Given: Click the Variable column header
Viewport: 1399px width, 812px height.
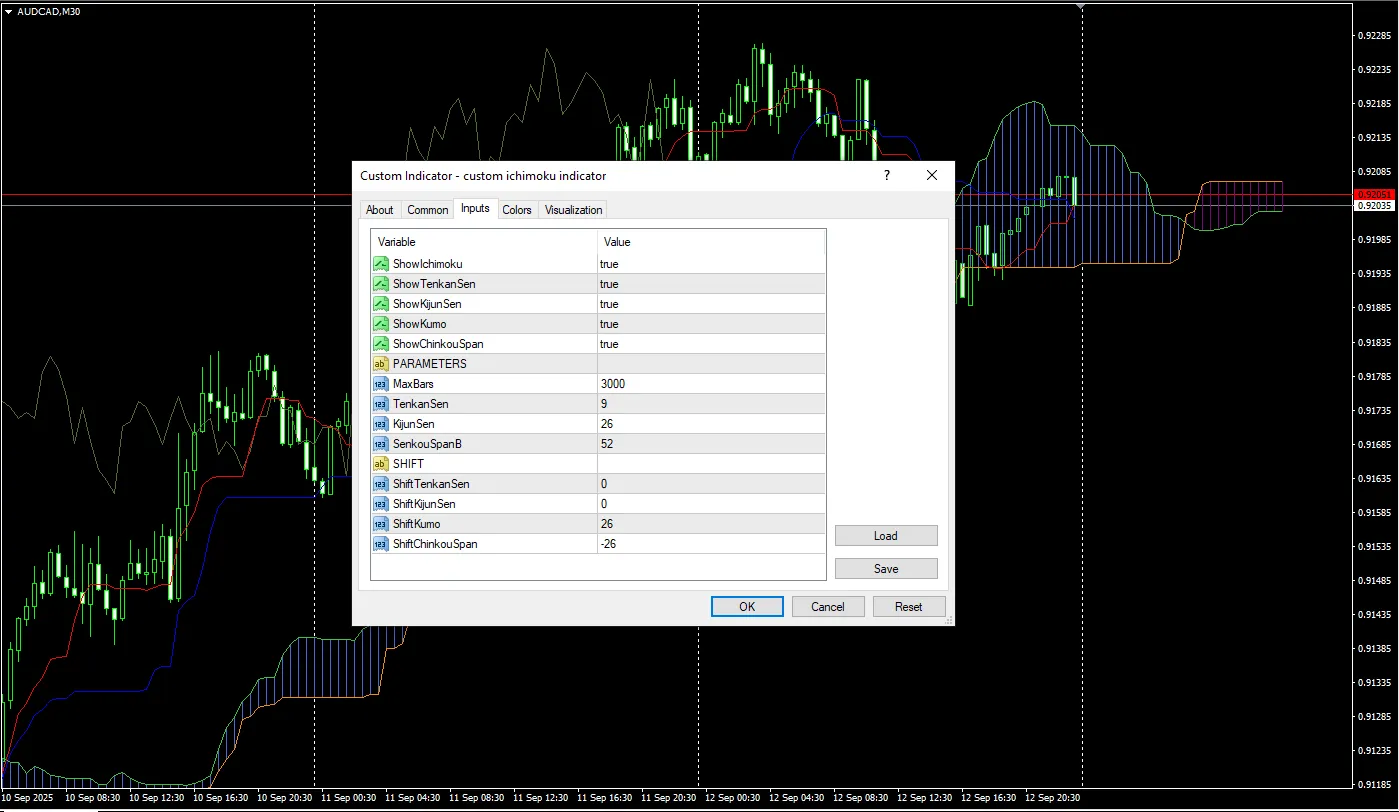Looking at the screenshot, I should (x=396, y=242).
